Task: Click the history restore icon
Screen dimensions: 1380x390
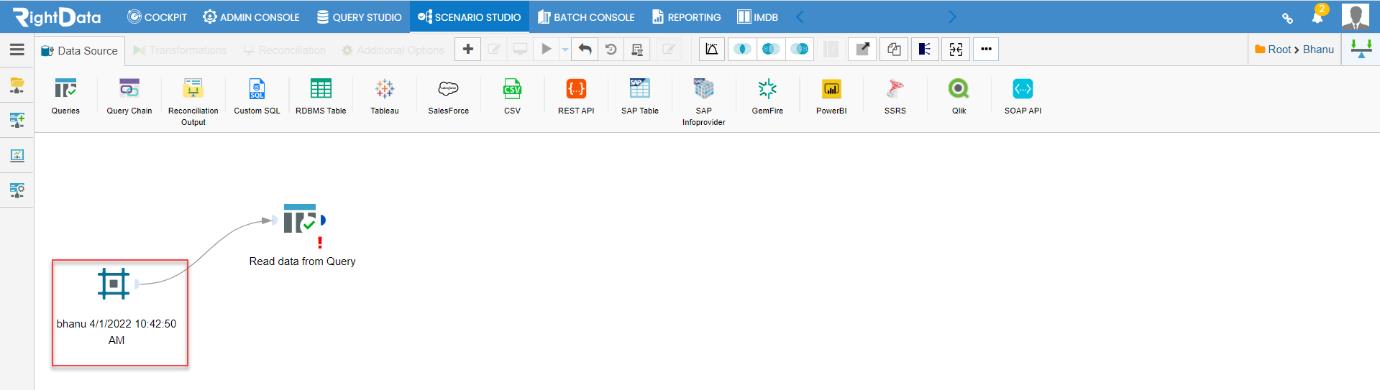Action: pyautogui.click(x=610, y=49)
